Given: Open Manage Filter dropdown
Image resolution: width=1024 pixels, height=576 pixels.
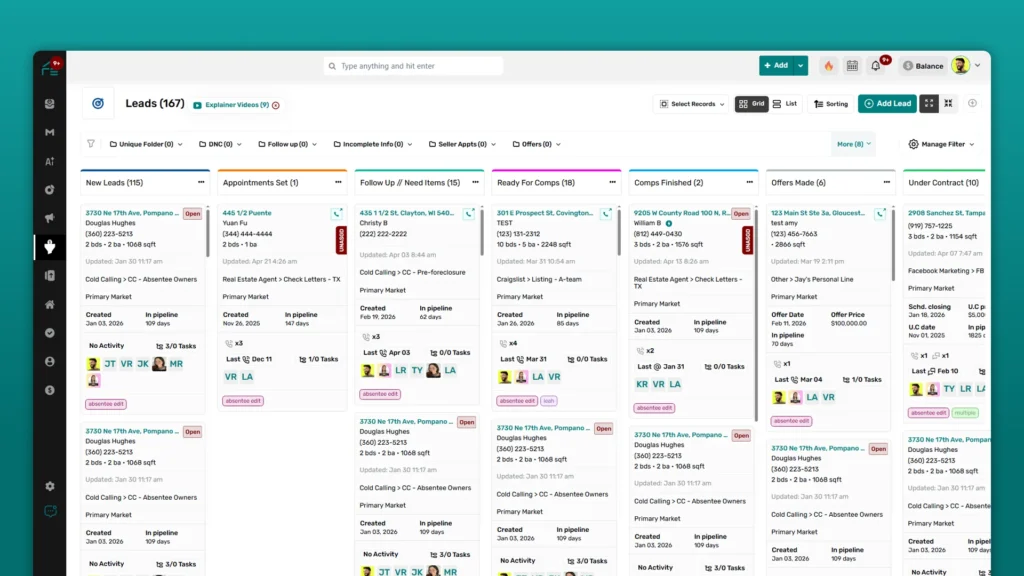Looking at the screenshot, I should [941, 144].
